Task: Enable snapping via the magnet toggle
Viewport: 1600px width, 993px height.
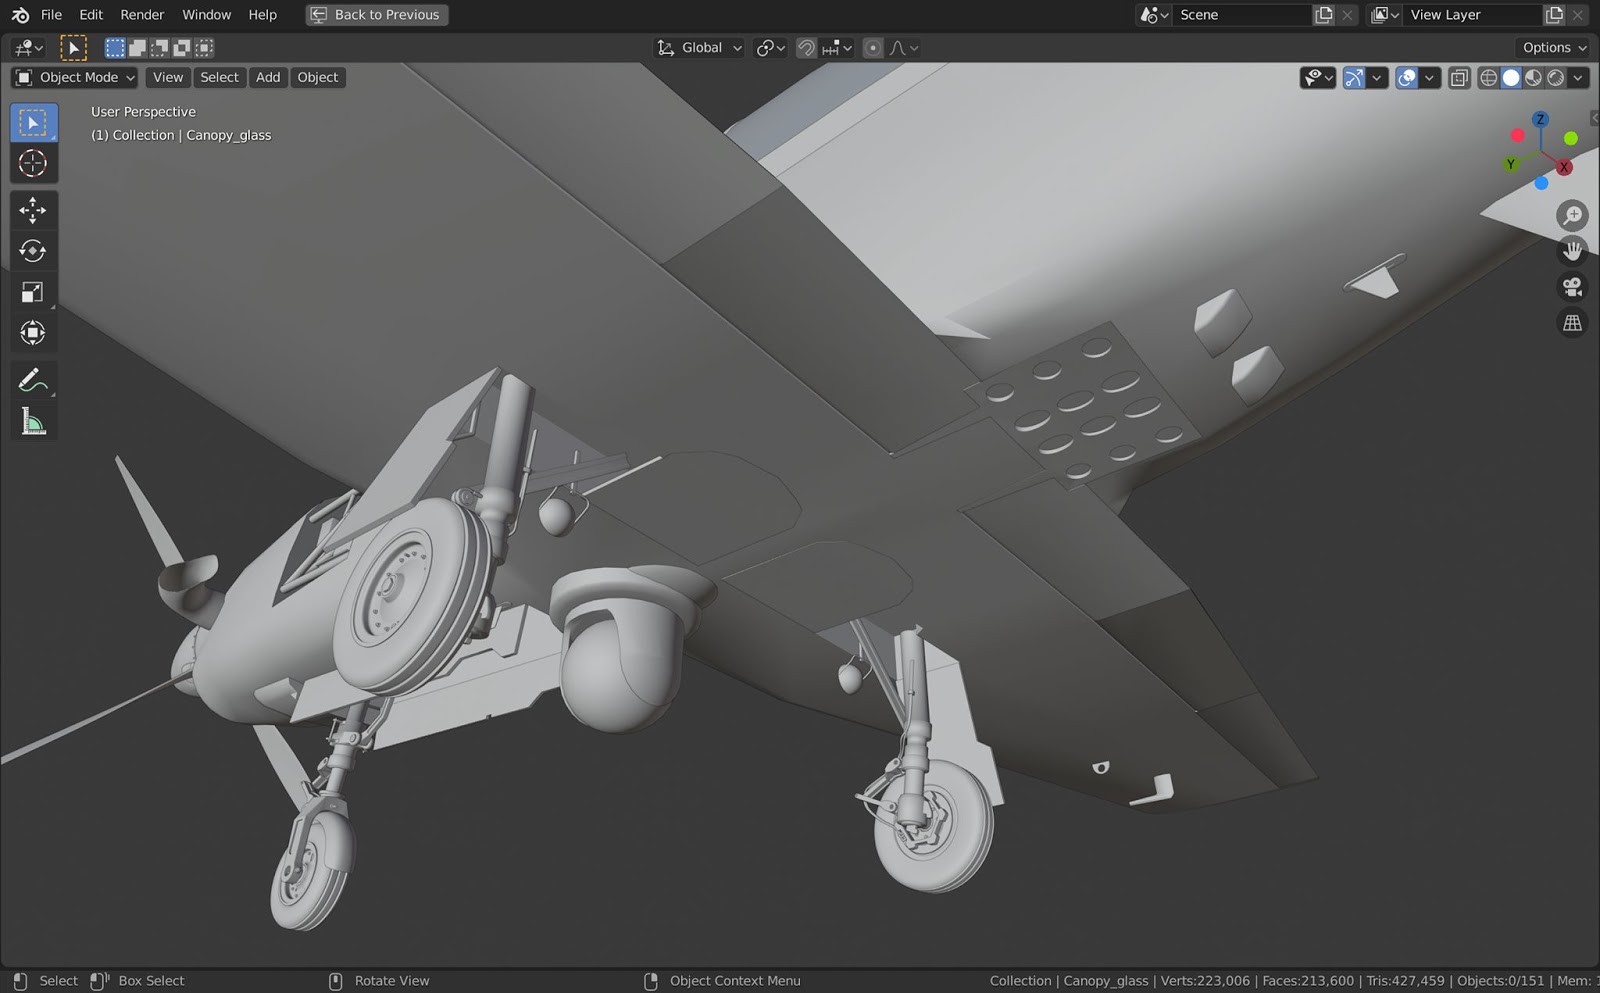Action: point(806,47)
